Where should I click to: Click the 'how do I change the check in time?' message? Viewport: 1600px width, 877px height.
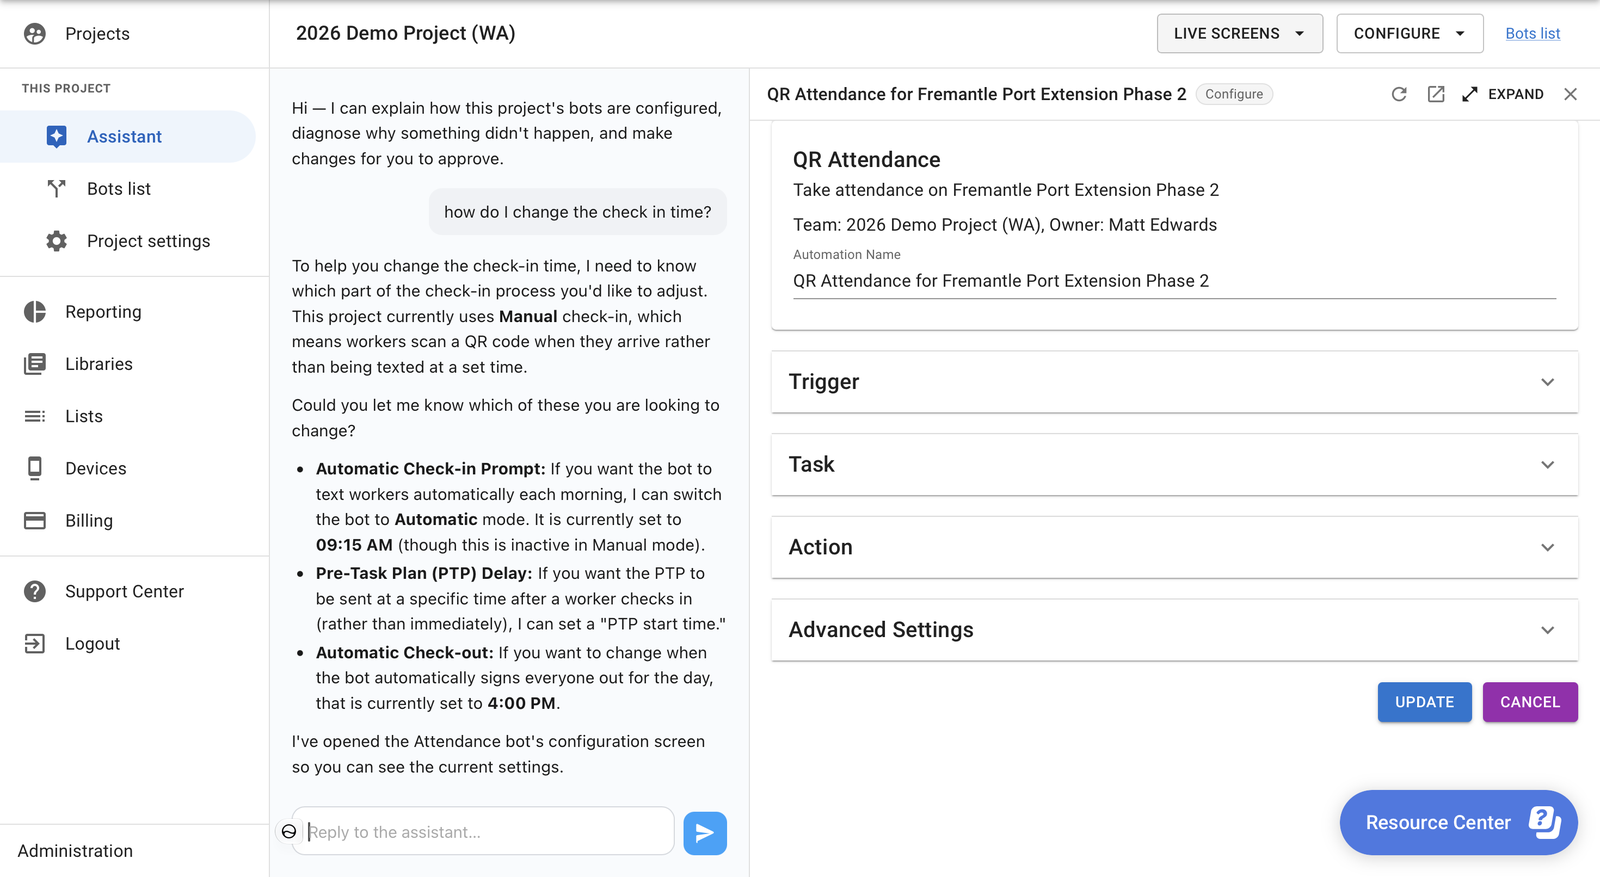click(x=578, y=212)
